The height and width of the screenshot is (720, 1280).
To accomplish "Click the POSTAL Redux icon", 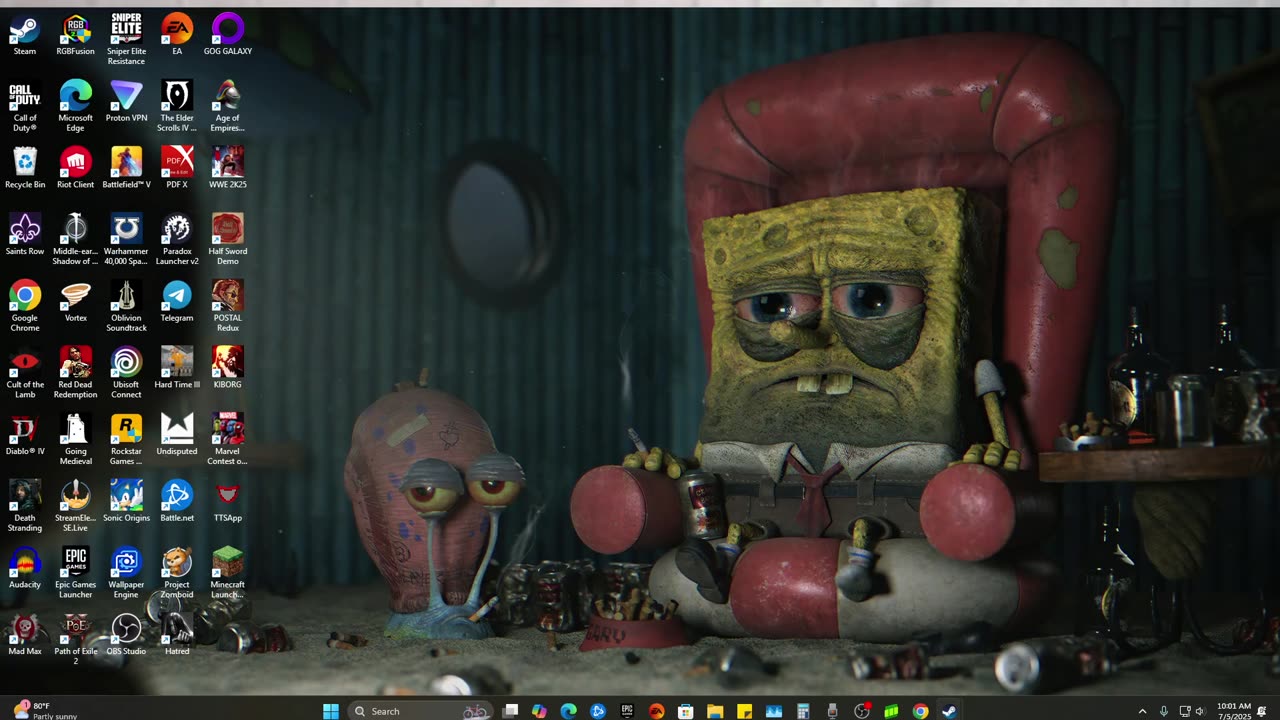I will coord(228,307).
